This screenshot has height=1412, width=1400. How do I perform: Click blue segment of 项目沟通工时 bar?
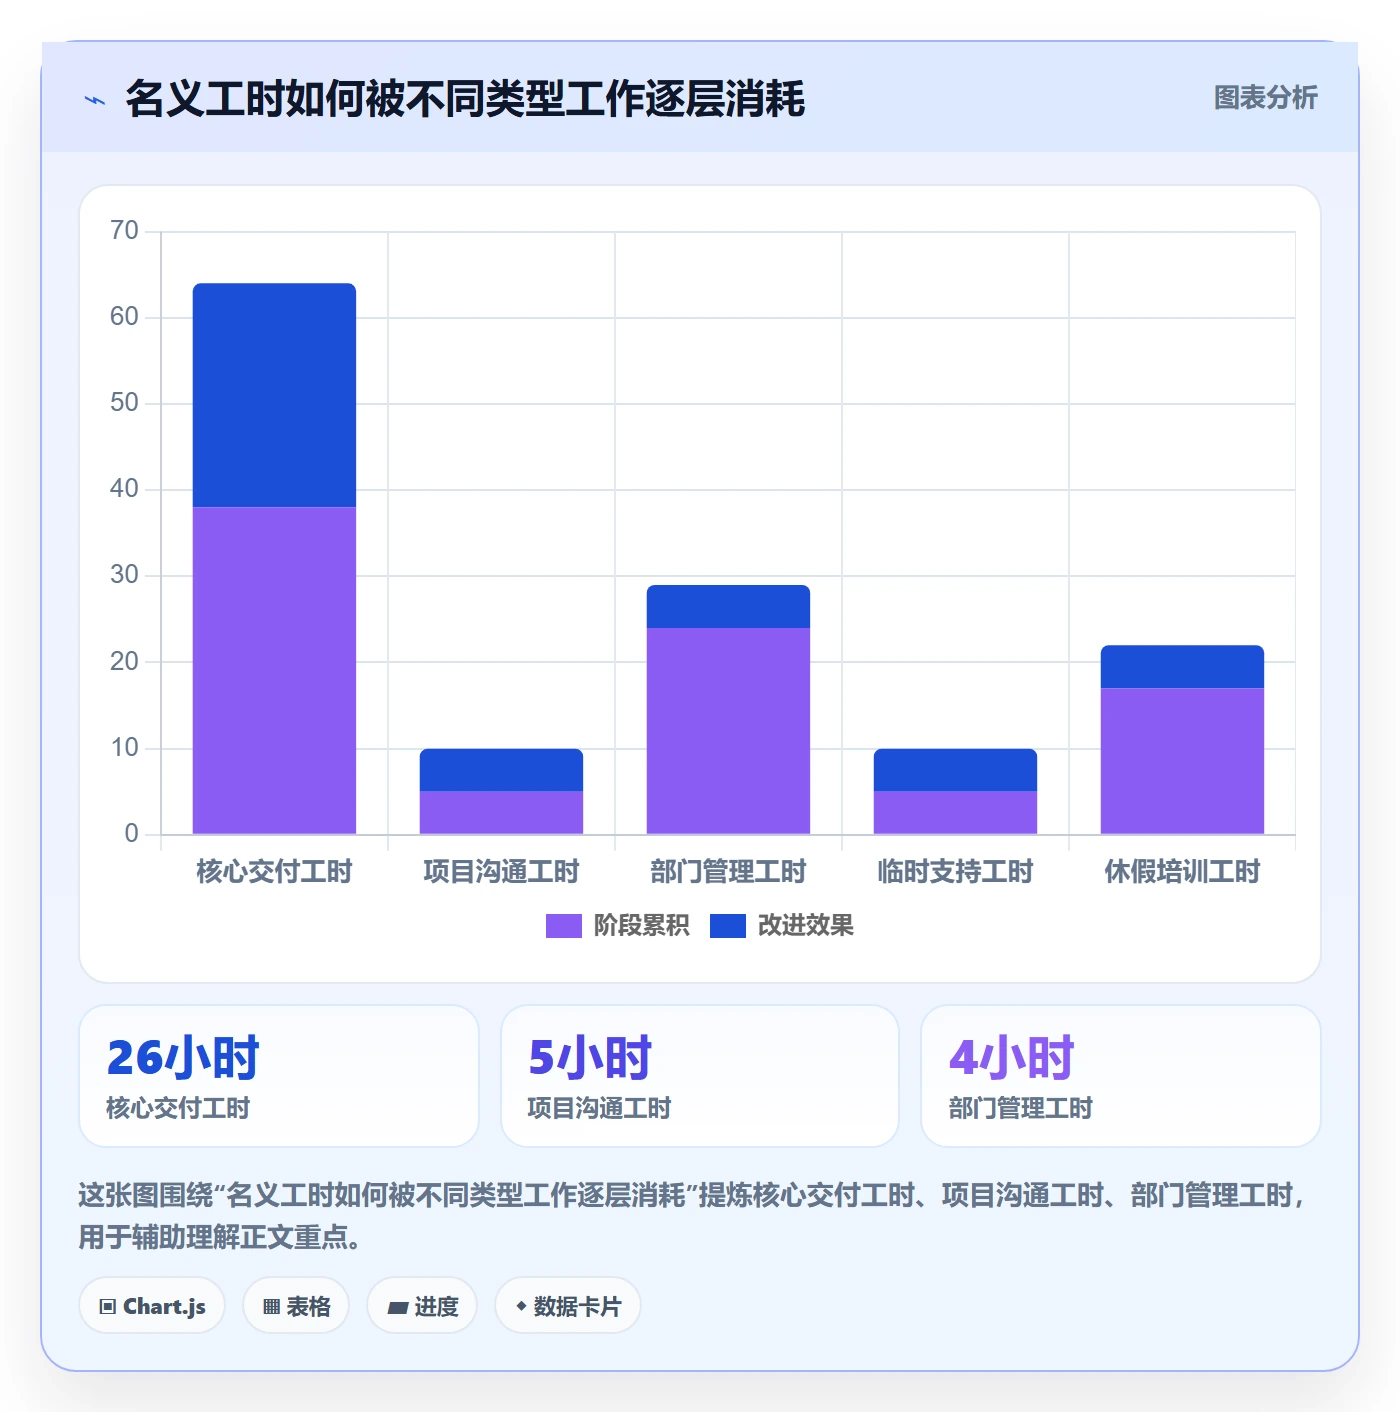(501, 770)
